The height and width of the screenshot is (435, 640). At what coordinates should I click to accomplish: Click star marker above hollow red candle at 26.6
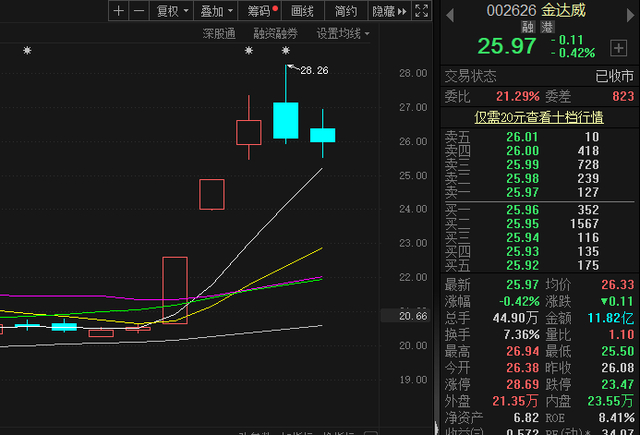[x=249, y=51]
